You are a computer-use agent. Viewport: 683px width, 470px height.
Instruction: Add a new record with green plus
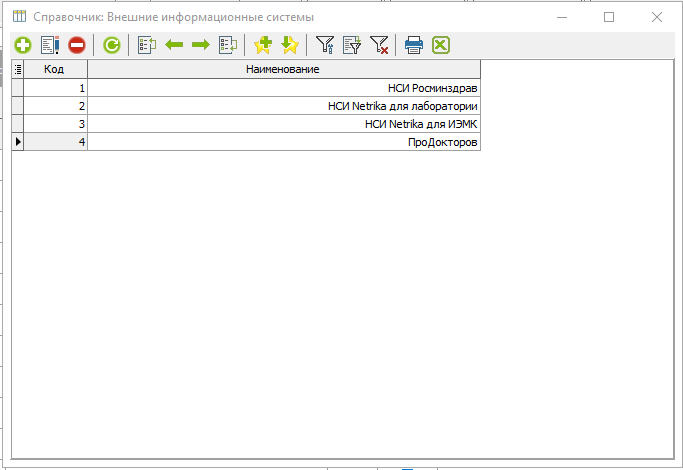23,45
